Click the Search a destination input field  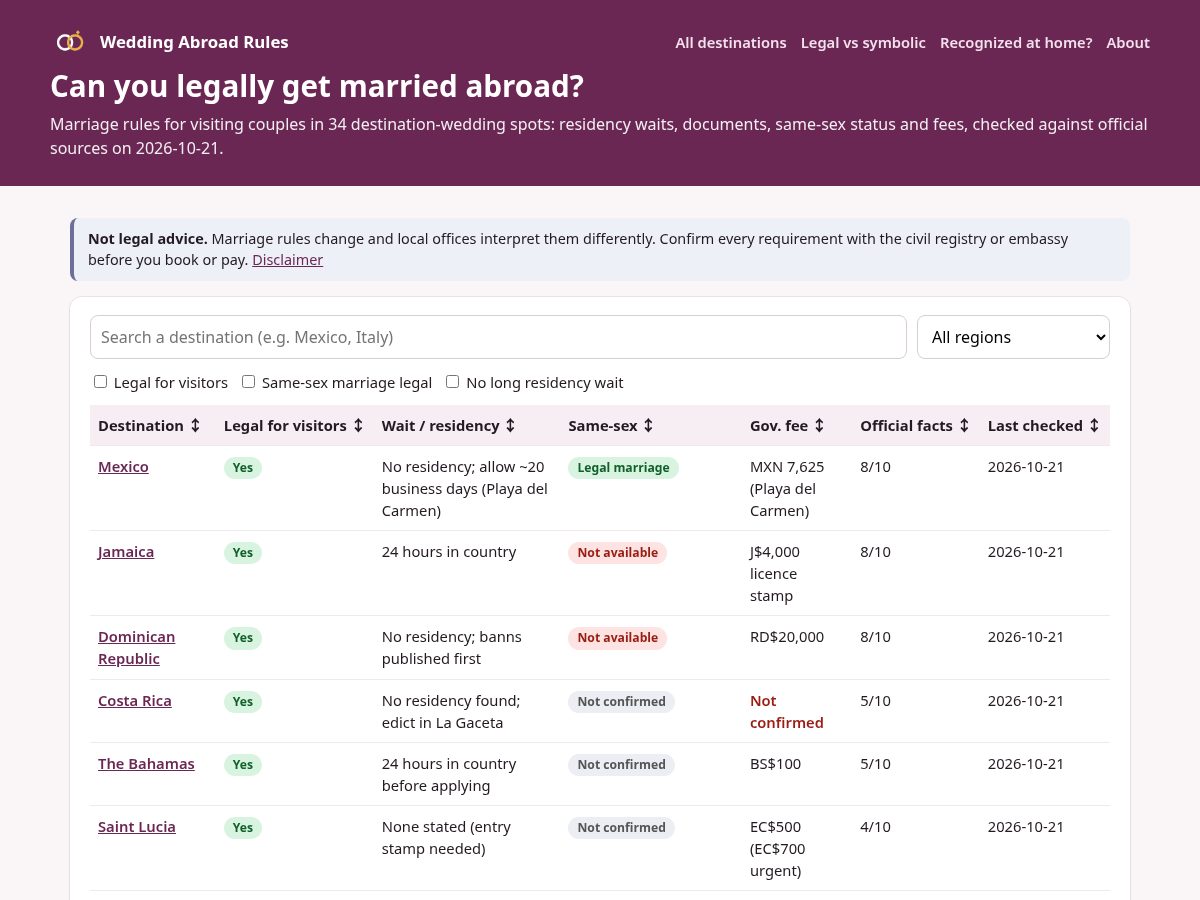point(498,337)
